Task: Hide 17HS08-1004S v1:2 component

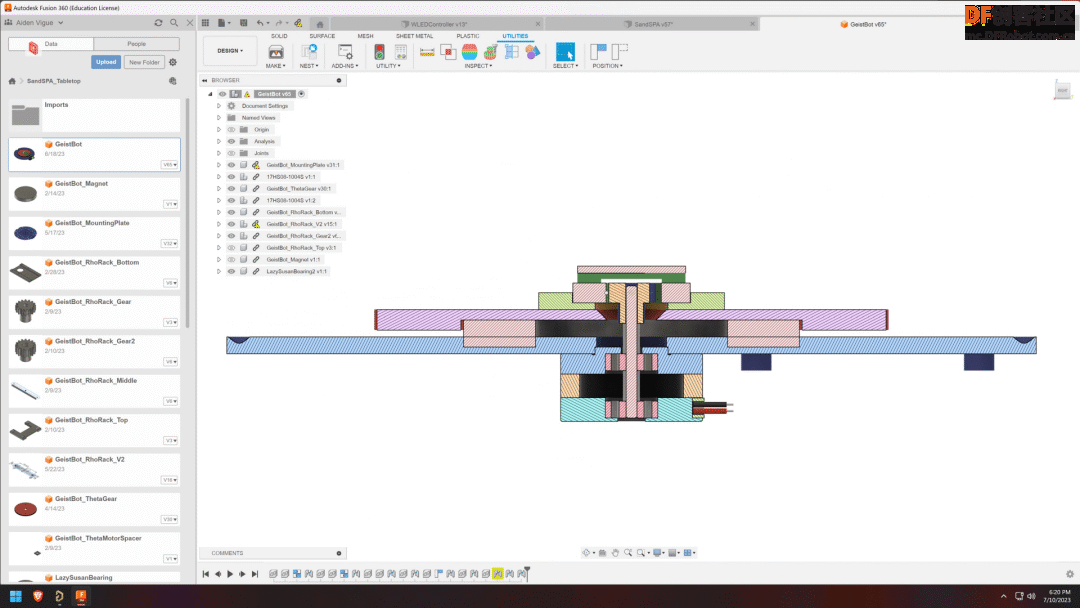Action: pyautogui.click(x=231, y=200)
